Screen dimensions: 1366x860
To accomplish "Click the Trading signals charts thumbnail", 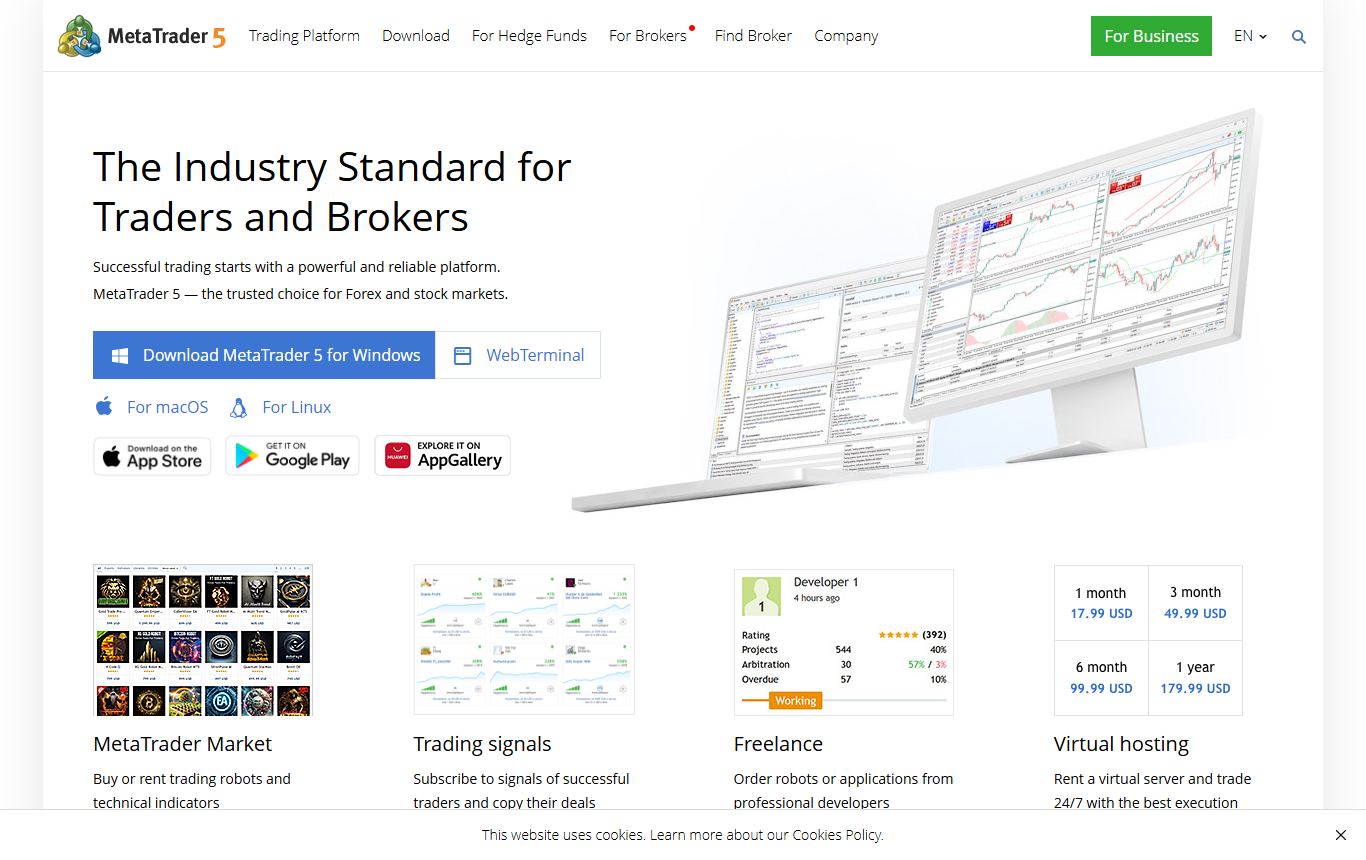I will point(524,640).
